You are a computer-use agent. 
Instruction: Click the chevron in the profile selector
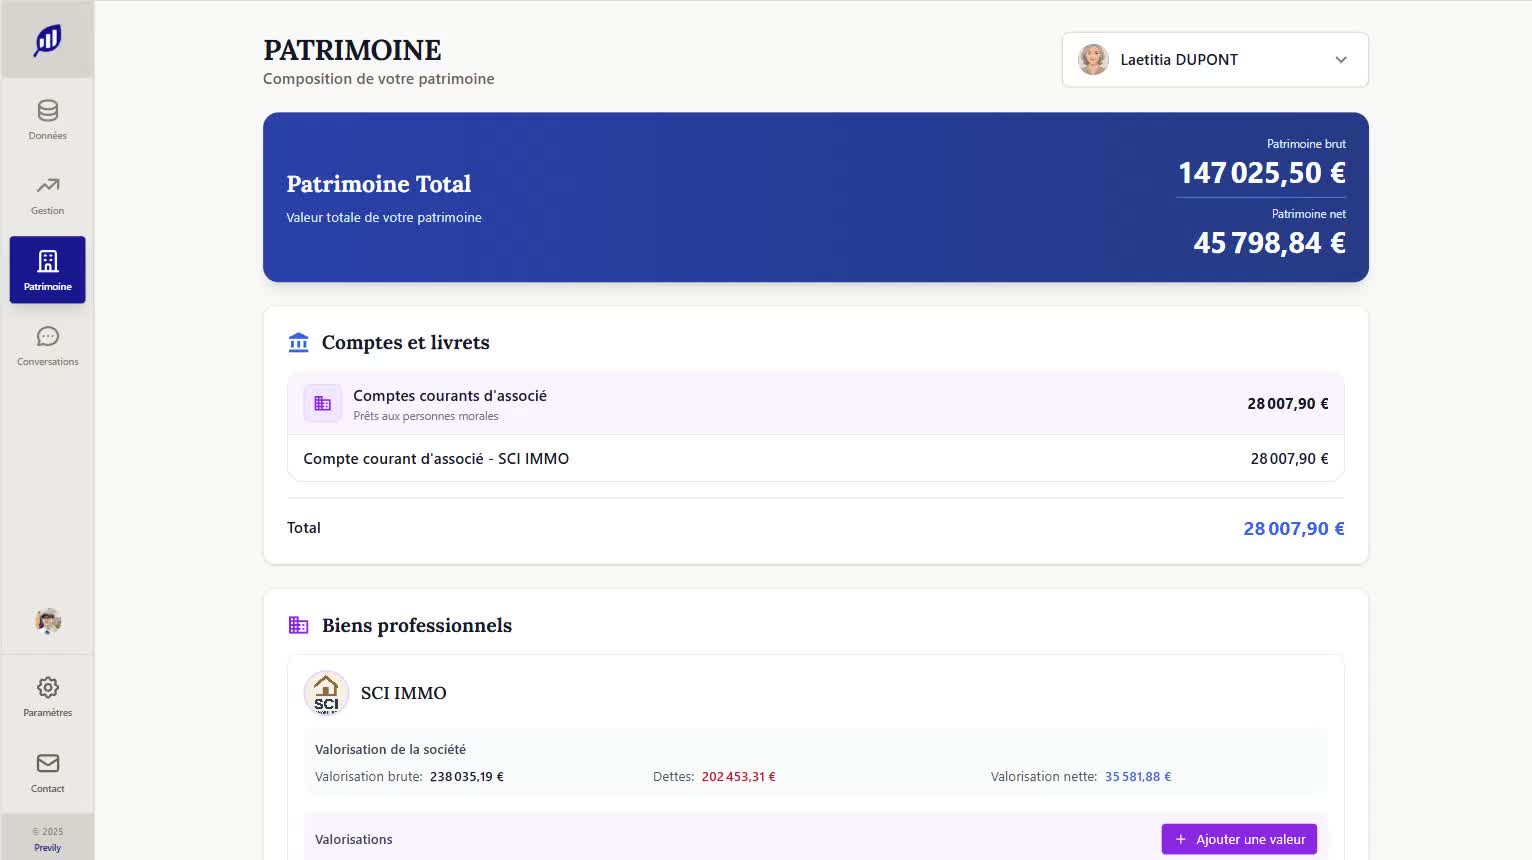[x=1341, y=60]
